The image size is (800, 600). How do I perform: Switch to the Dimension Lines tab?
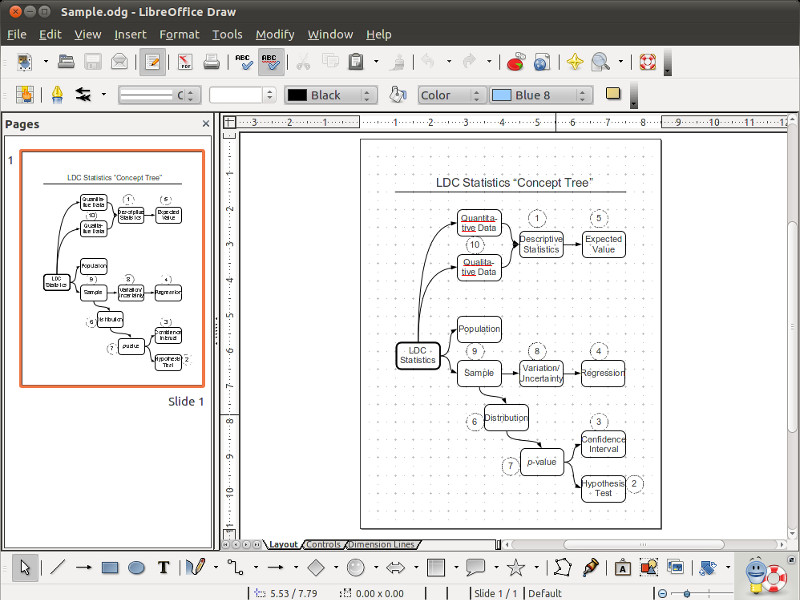[381, 545]
